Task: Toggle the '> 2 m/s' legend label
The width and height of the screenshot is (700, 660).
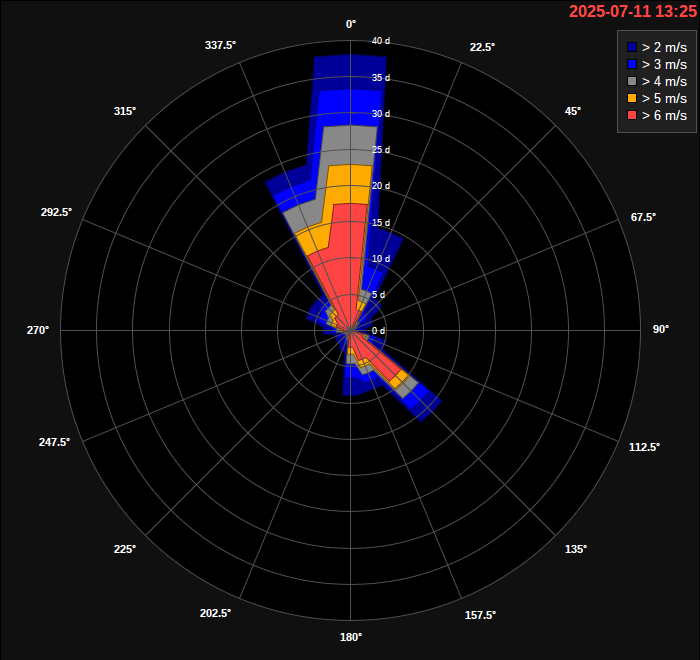Action: tap(664, 47)
